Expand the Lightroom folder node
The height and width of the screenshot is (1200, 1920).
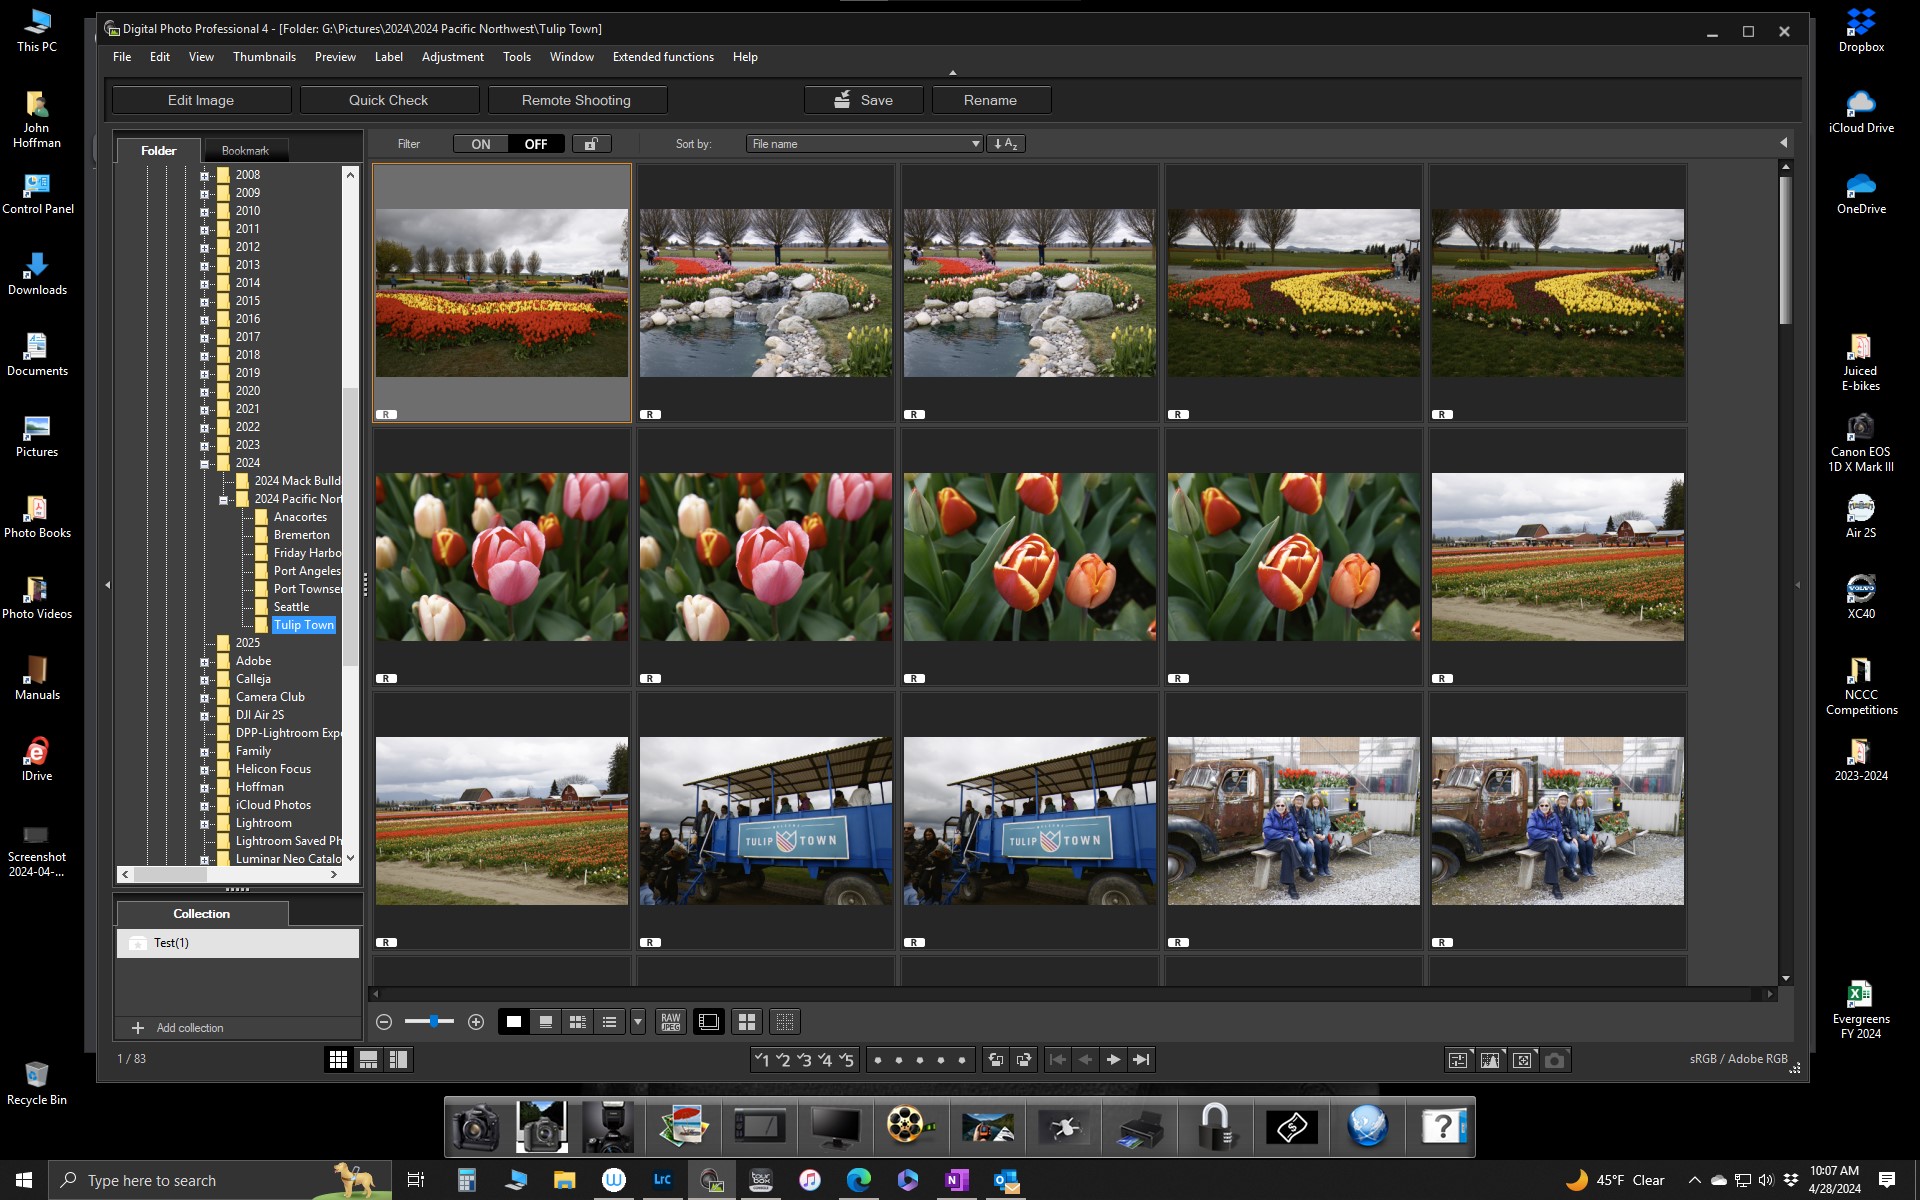click(x=207, y=823)
